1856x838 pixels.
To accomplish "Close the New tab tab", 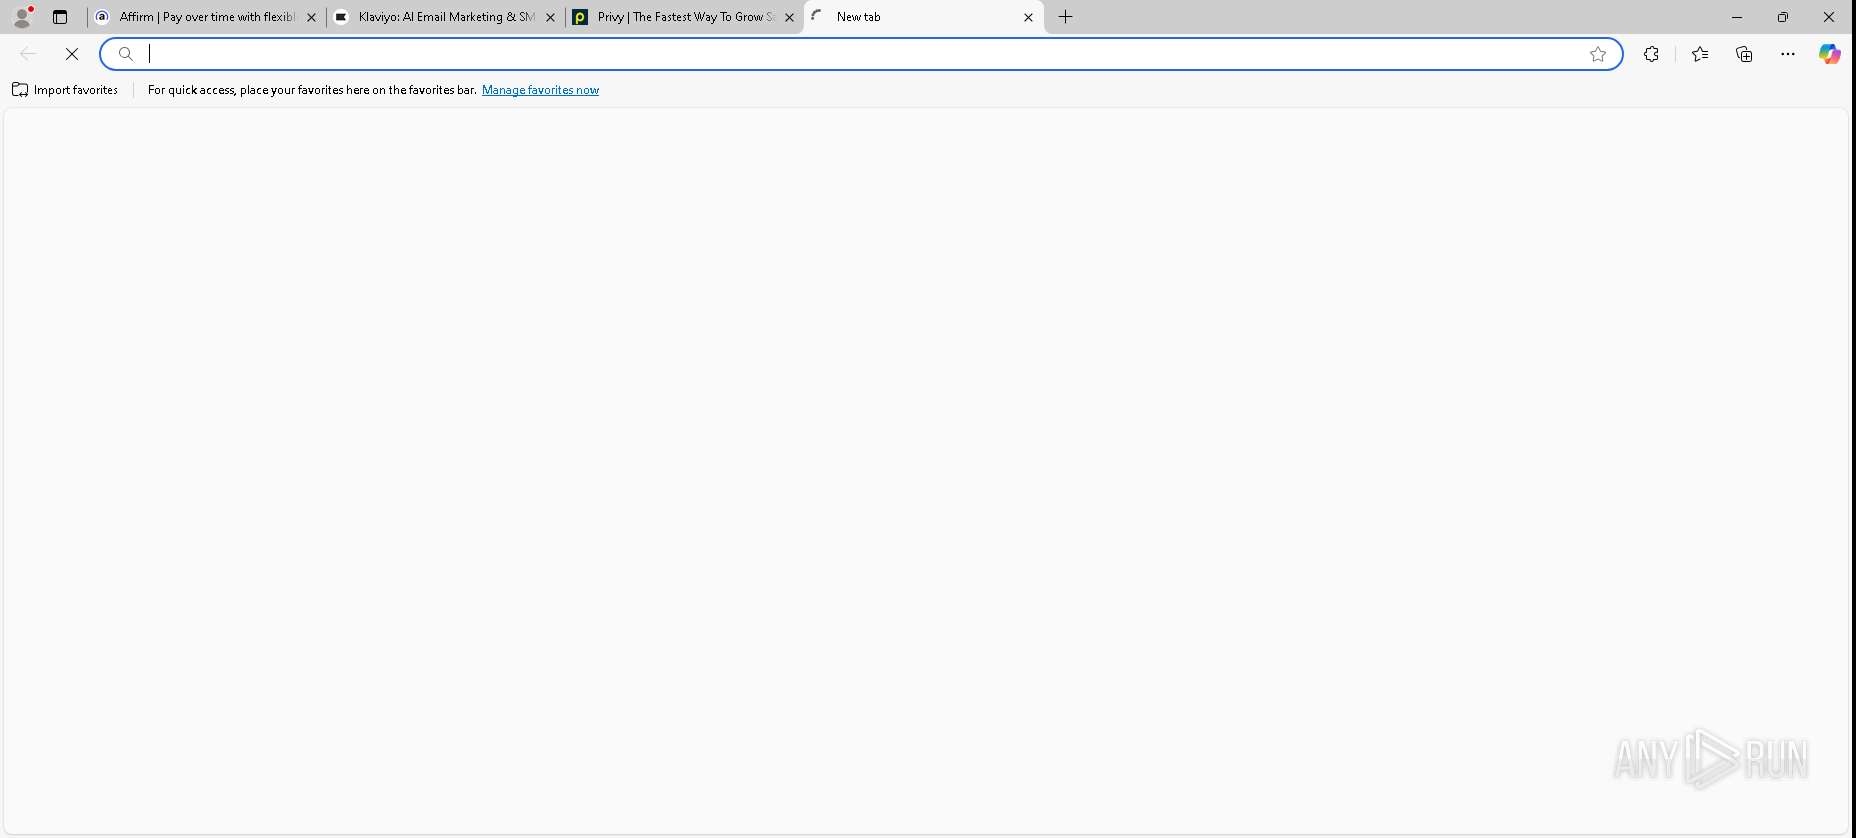I will (1028, 17).
